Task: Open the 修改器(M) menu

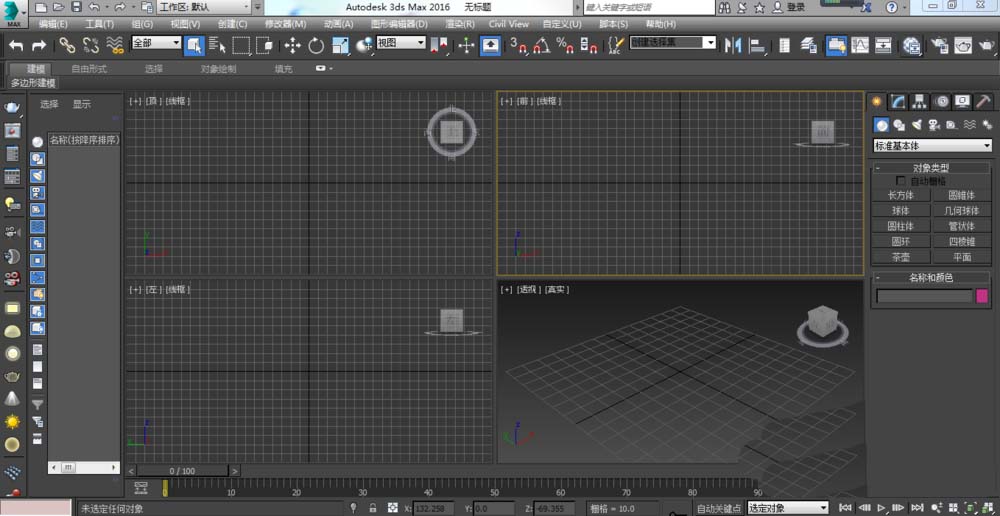Action: pos(285,24)
